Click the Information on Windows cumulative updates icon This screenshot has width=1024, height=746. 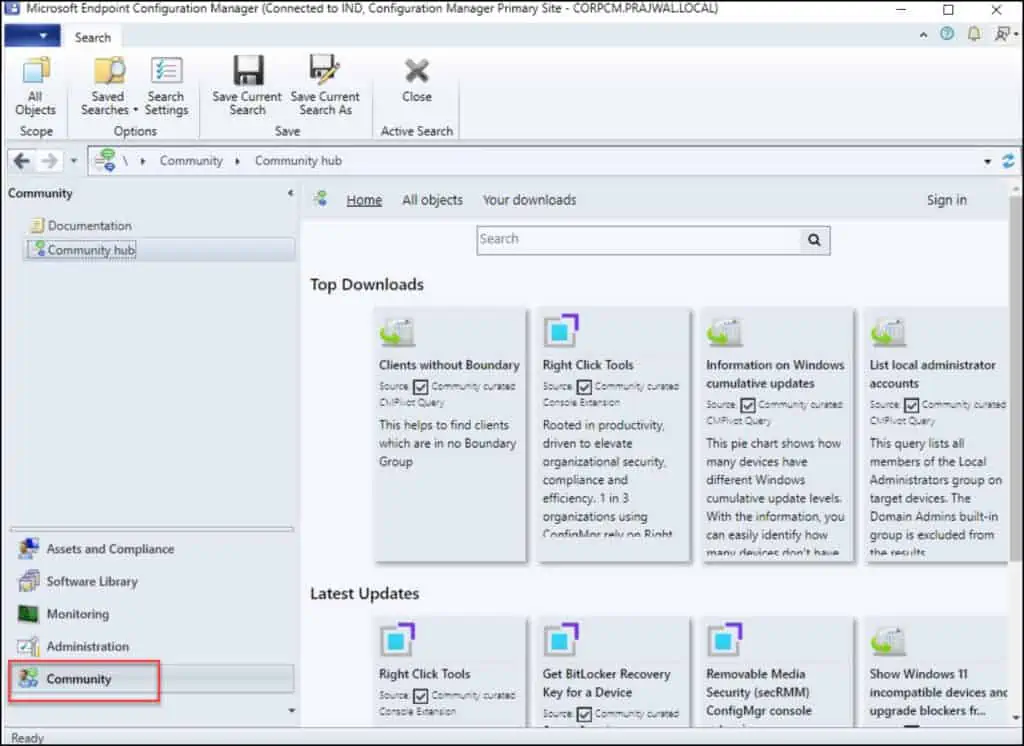(x=724, y=332)
